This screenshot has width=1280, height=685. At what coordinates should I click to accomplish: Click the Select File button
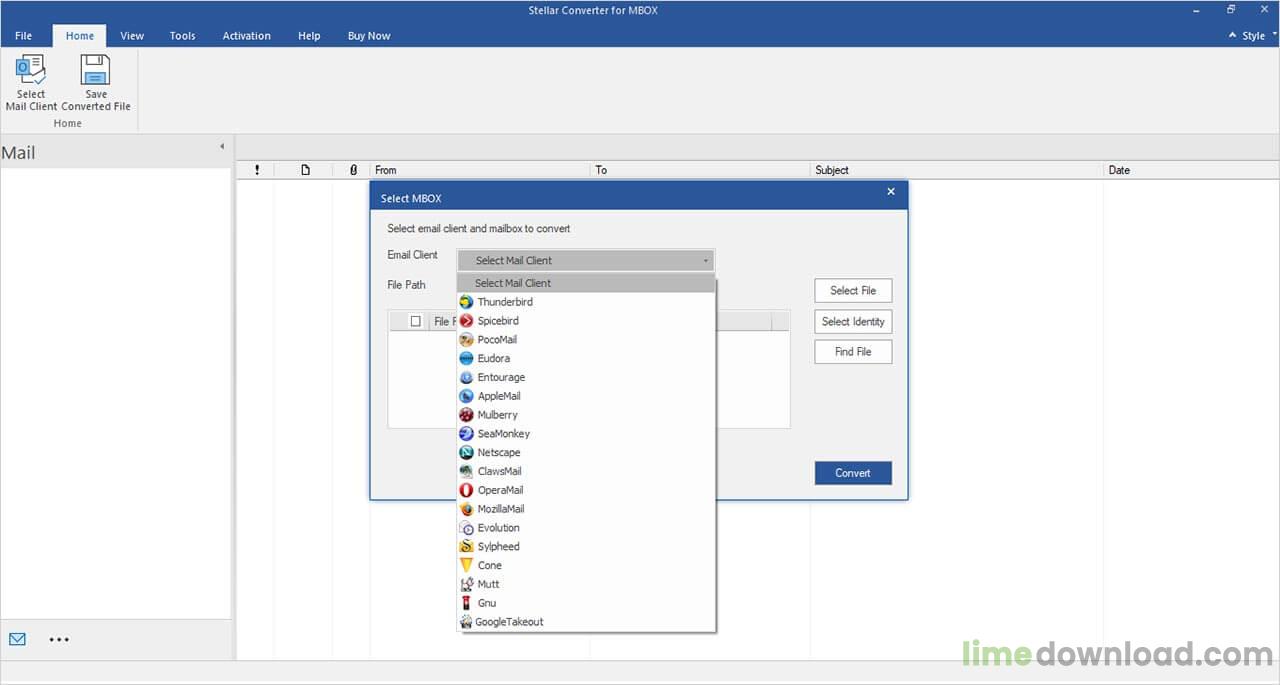coord(853,290)
